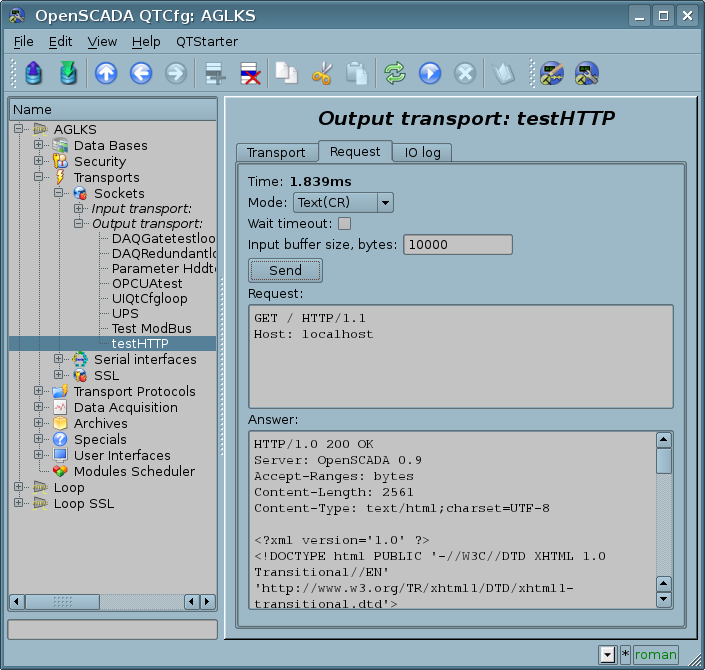The width and height of the screenshot is (705, 670).
Task: Click the scissors Cut item icon
Action: 321,73
